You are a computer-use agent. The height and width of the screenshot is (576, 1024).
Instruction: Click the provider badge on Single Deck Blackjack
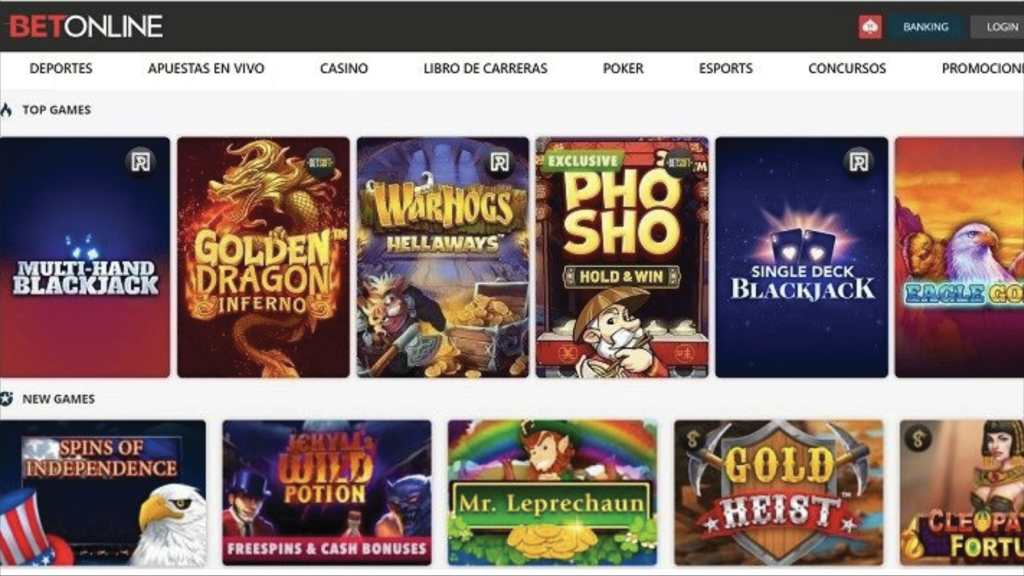858,161
